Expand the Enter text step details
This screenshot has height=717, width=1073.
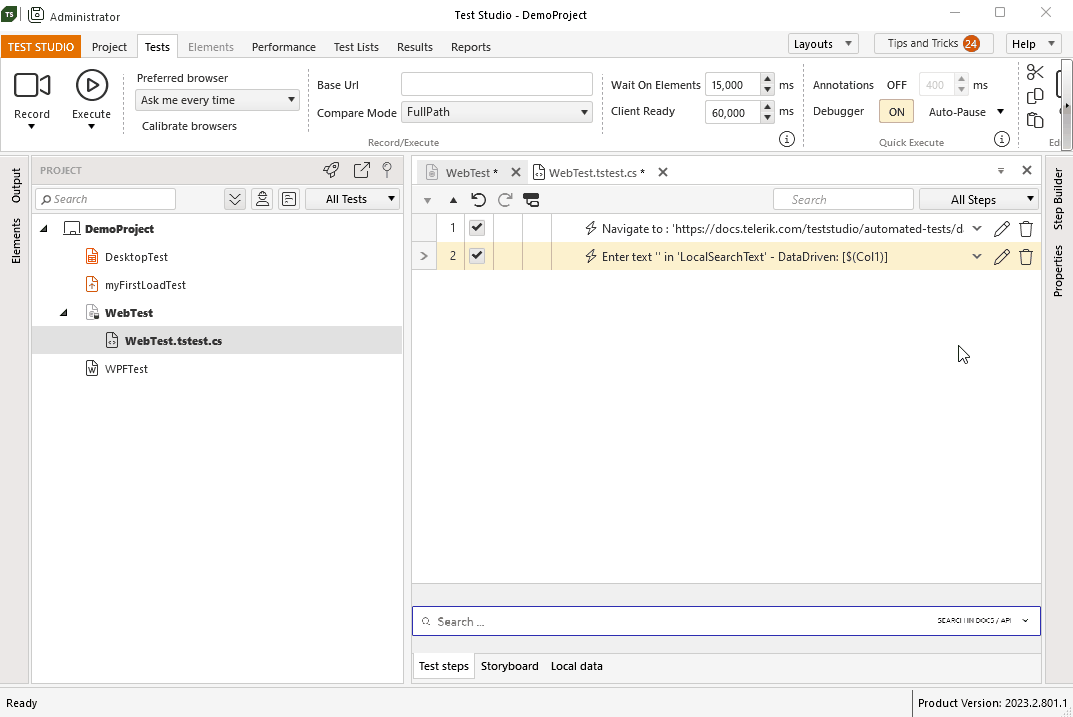click(977, 257)
